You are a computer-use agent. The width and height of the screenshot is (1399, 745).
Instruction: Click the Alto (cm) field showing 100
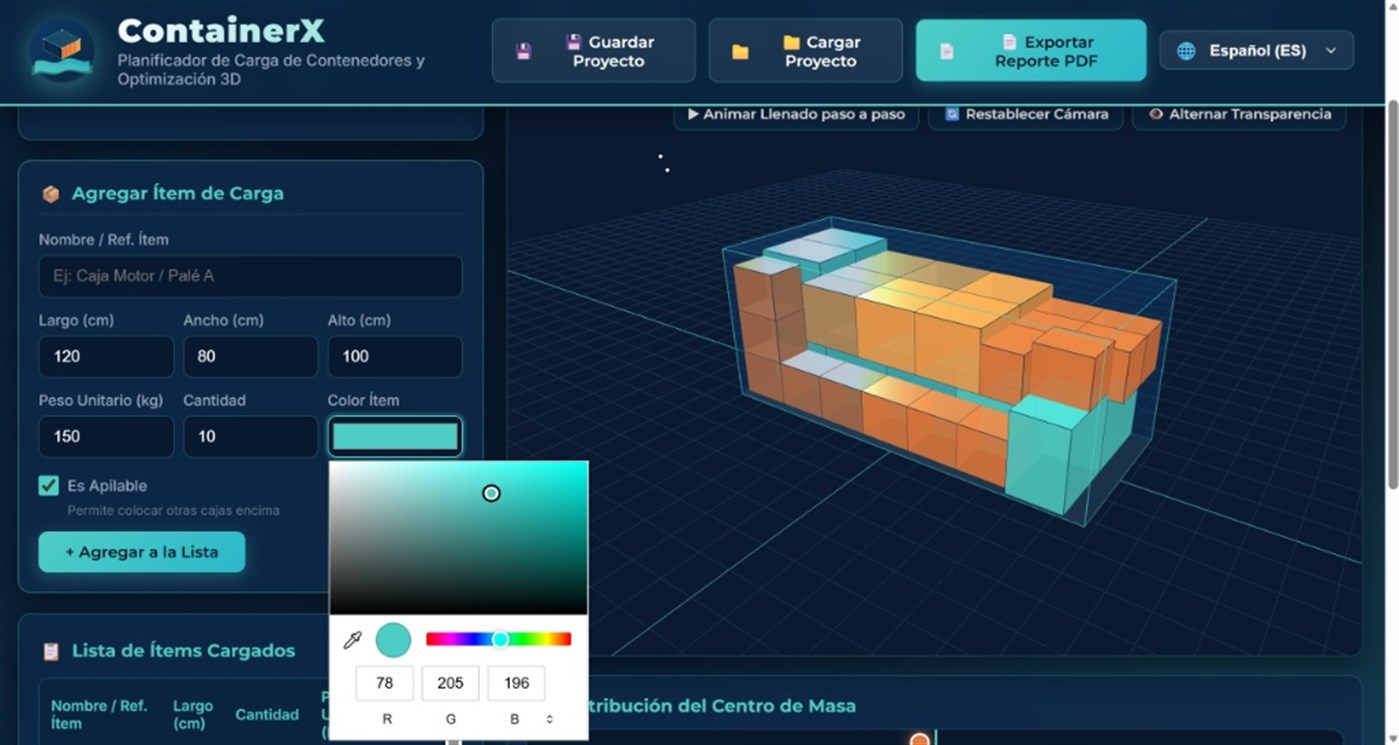pos(395,356)
